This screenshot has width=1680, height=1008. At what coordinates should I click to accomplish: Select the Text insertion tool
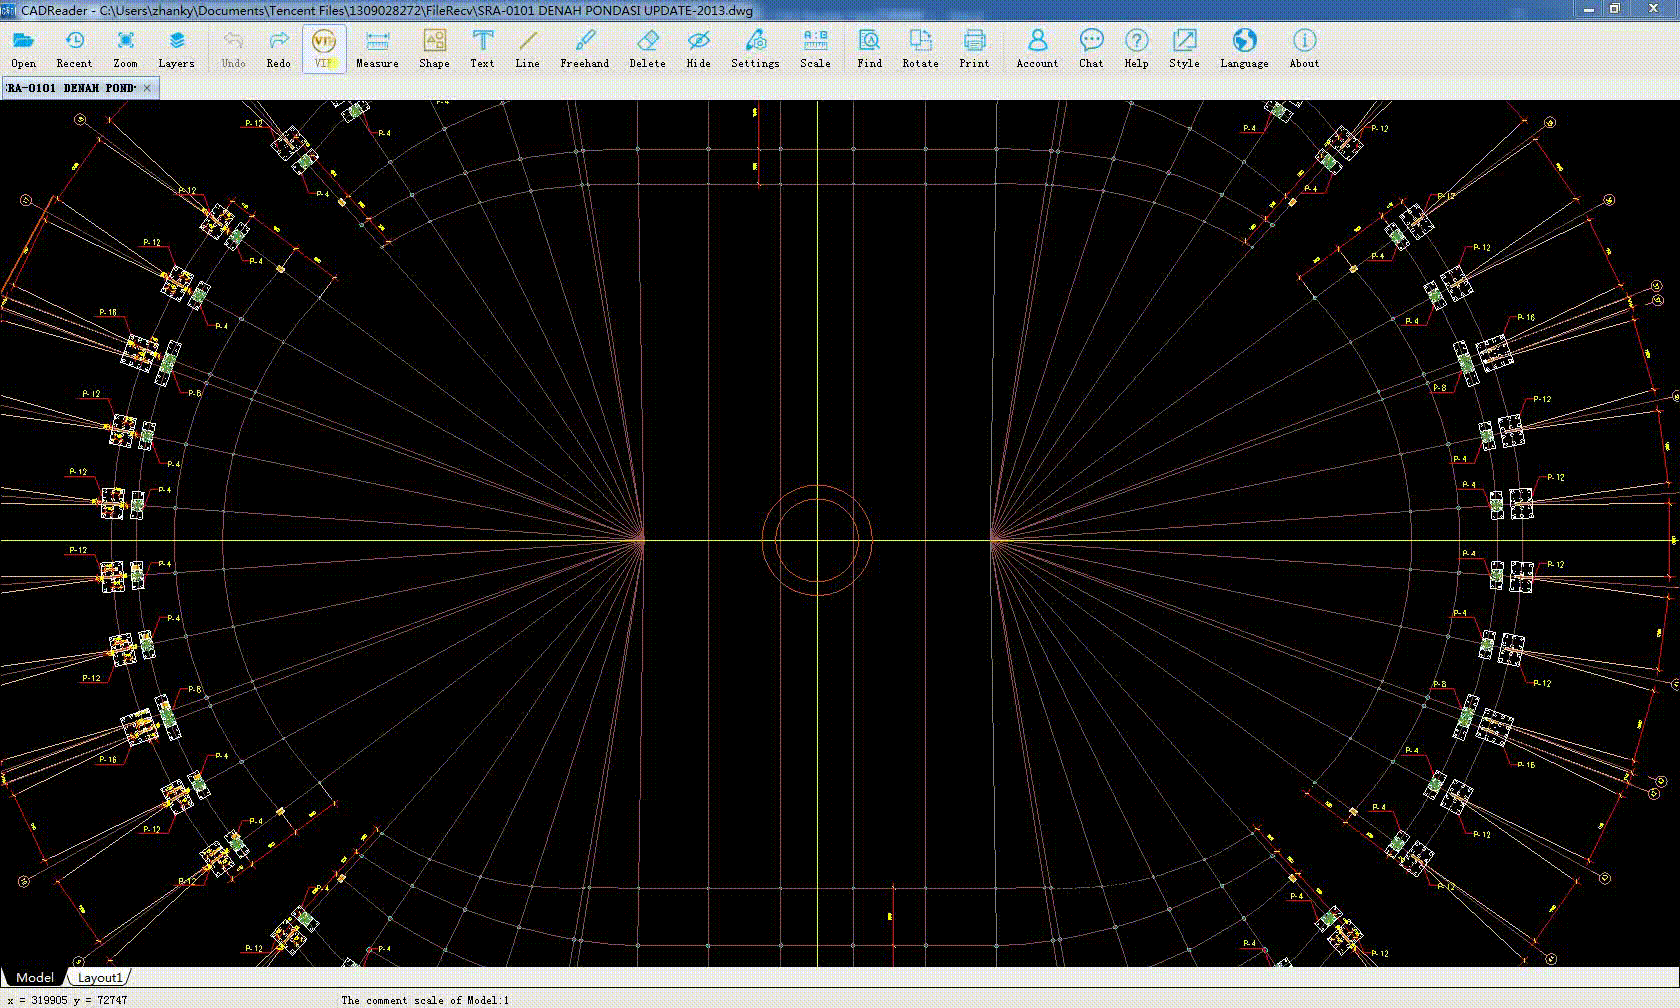[x=482, y=47]
